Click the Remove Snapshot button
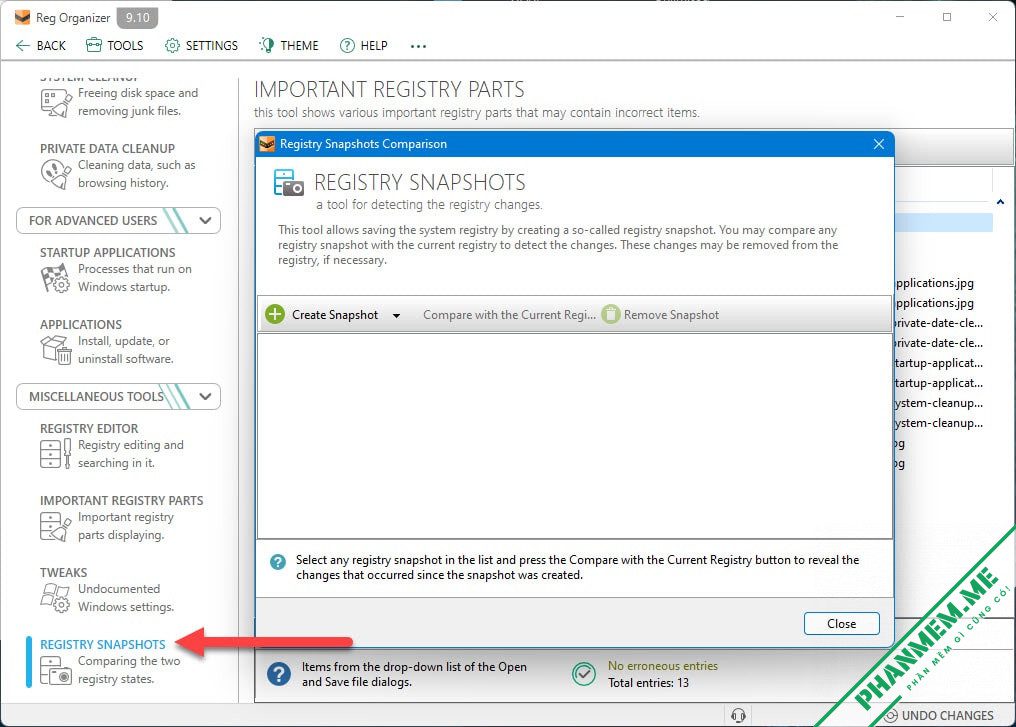This screenshot has height=727, width=1016. (660, 315)
